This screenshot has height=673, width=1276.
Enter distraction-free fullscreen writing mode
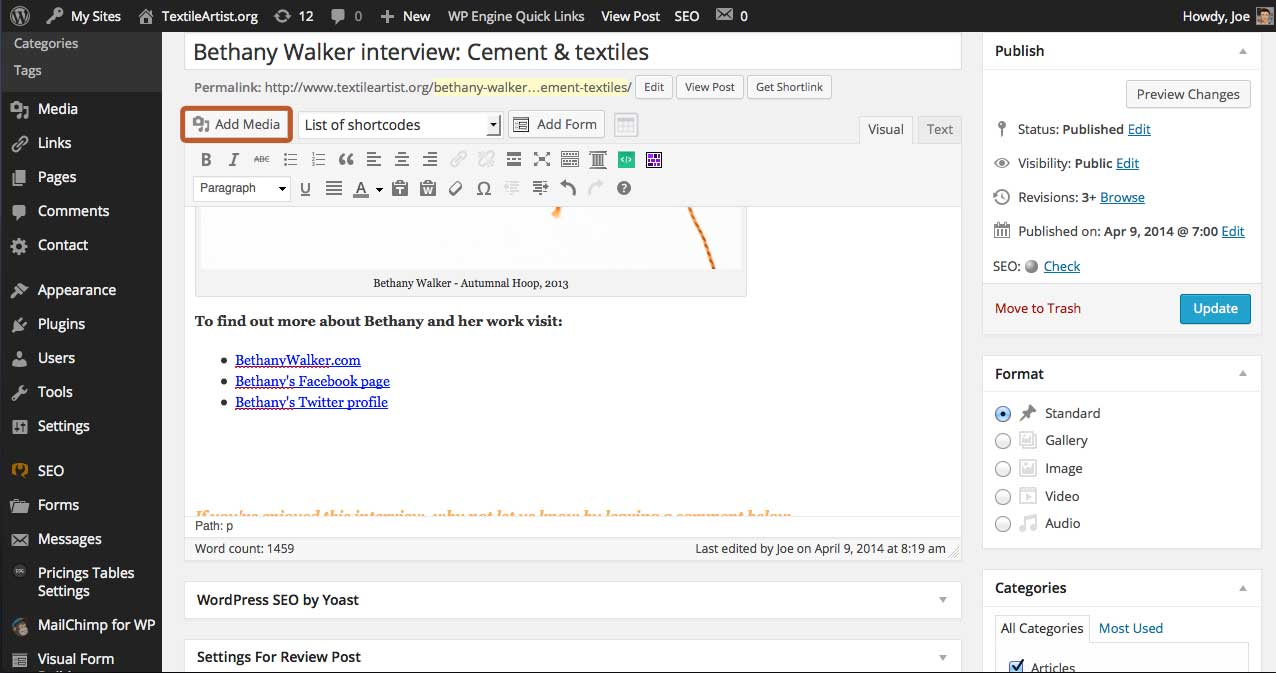click(542, 159)
